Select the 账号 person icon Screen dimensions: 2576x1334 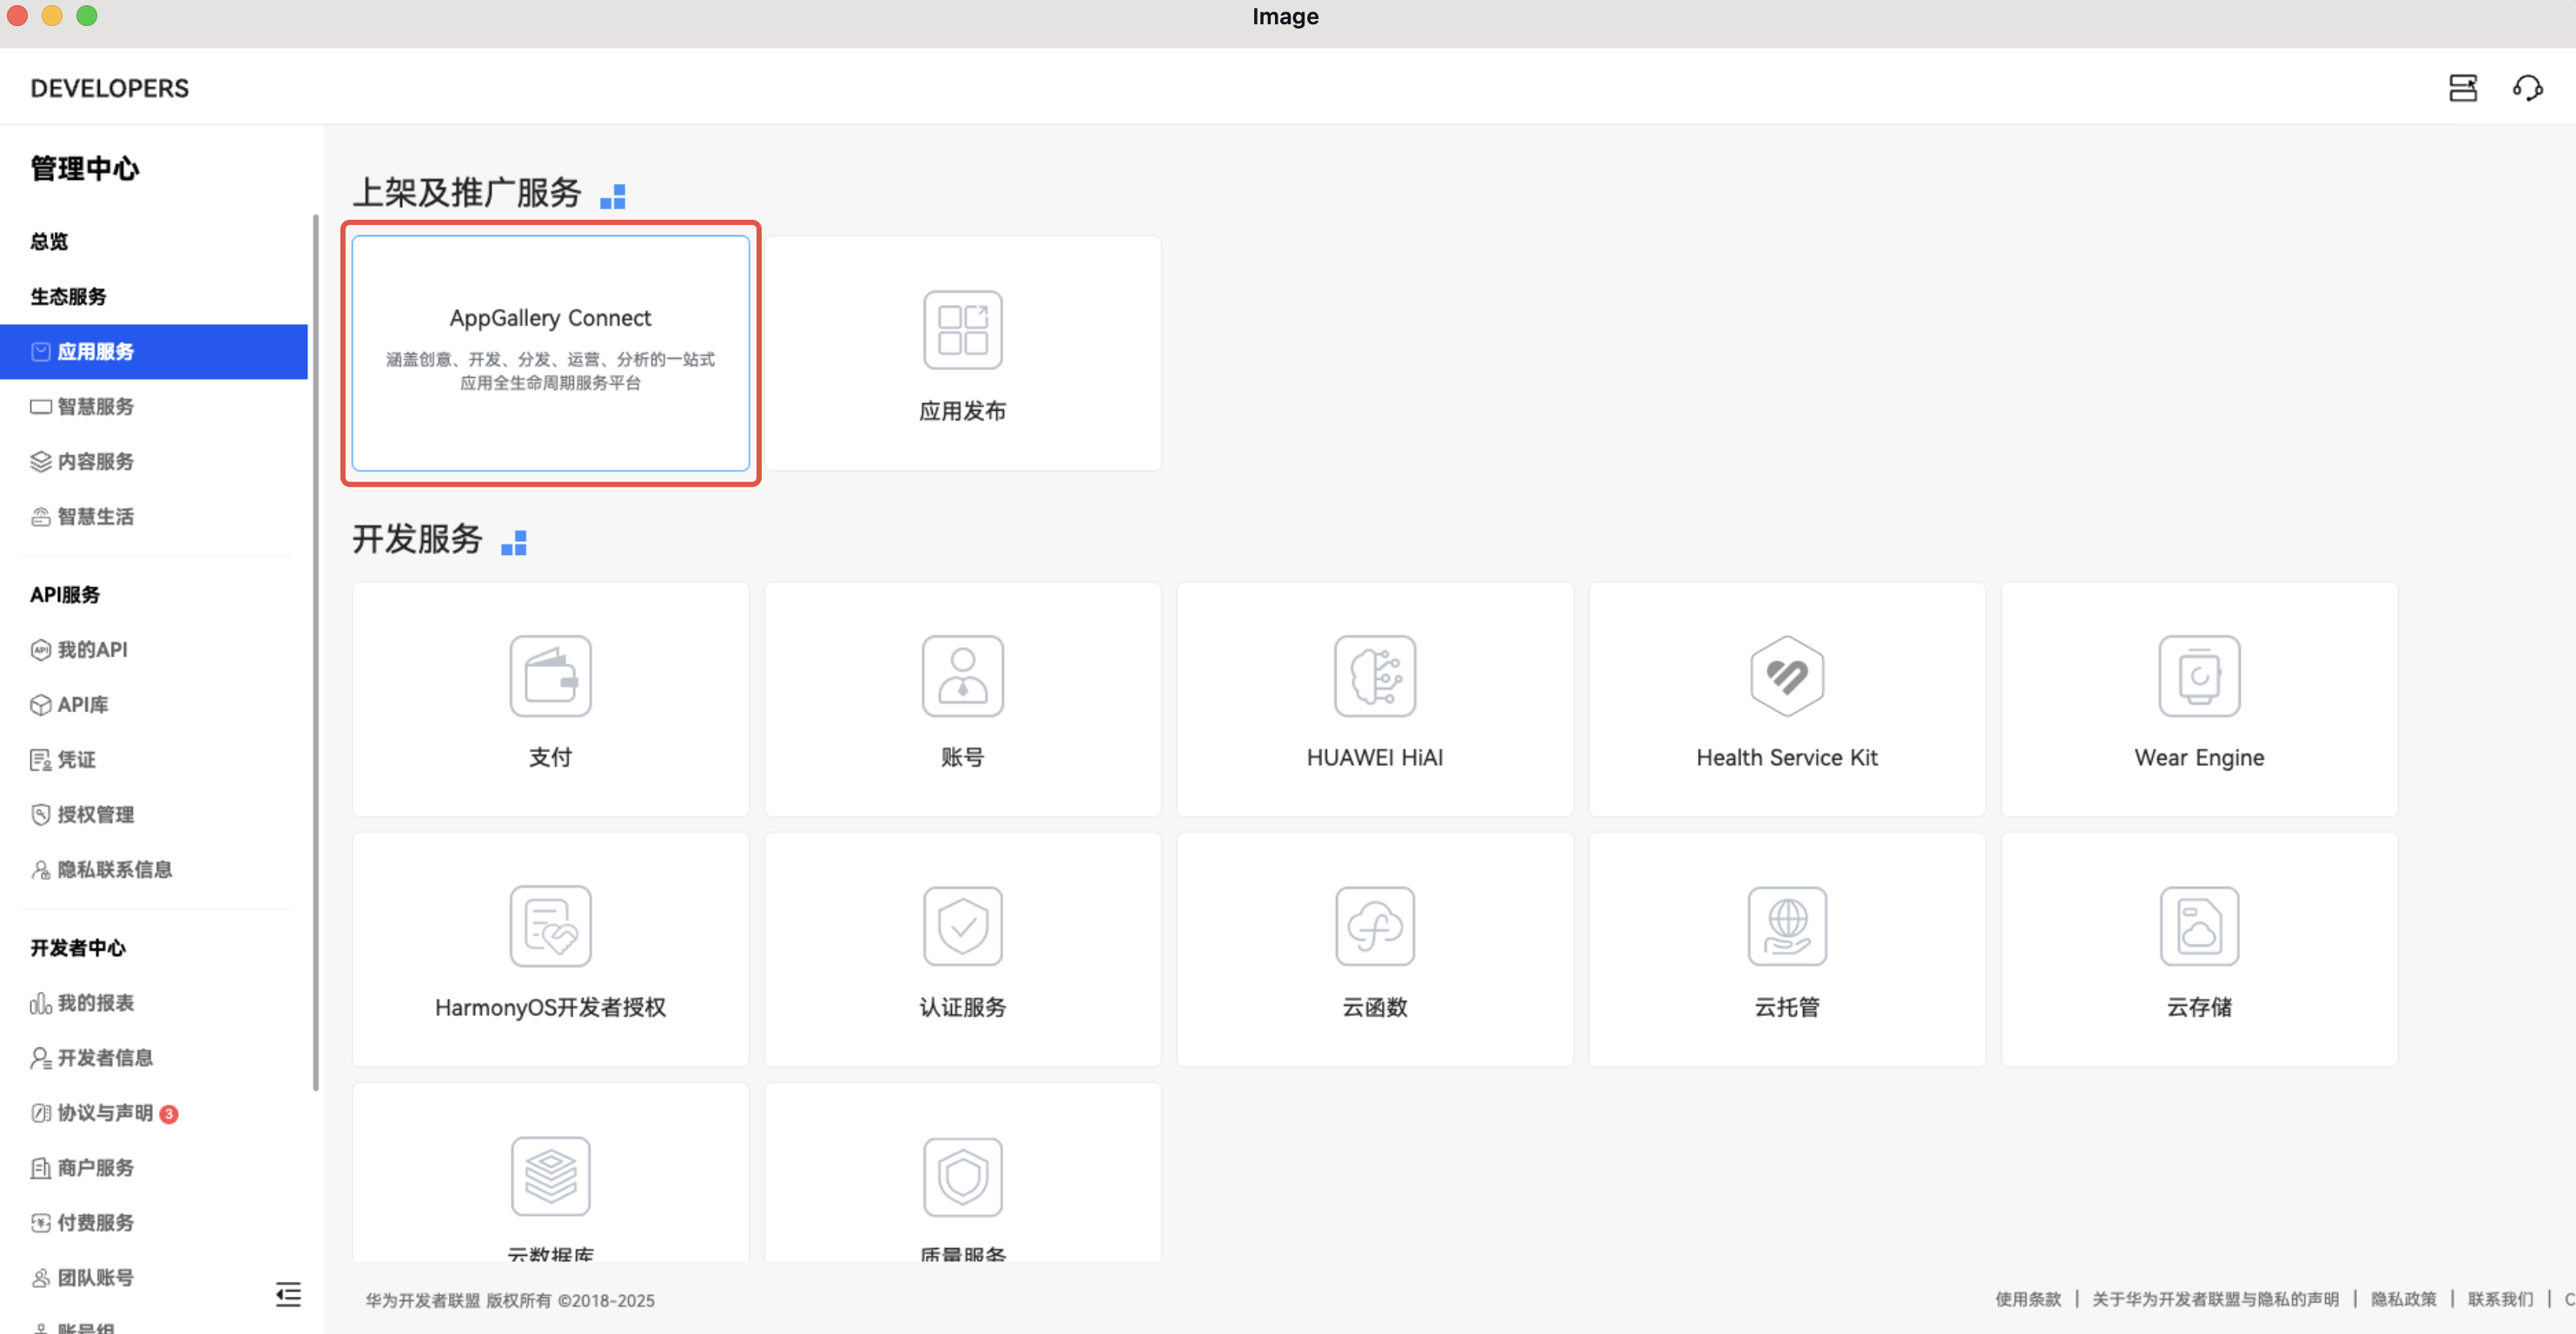point(962,676)
